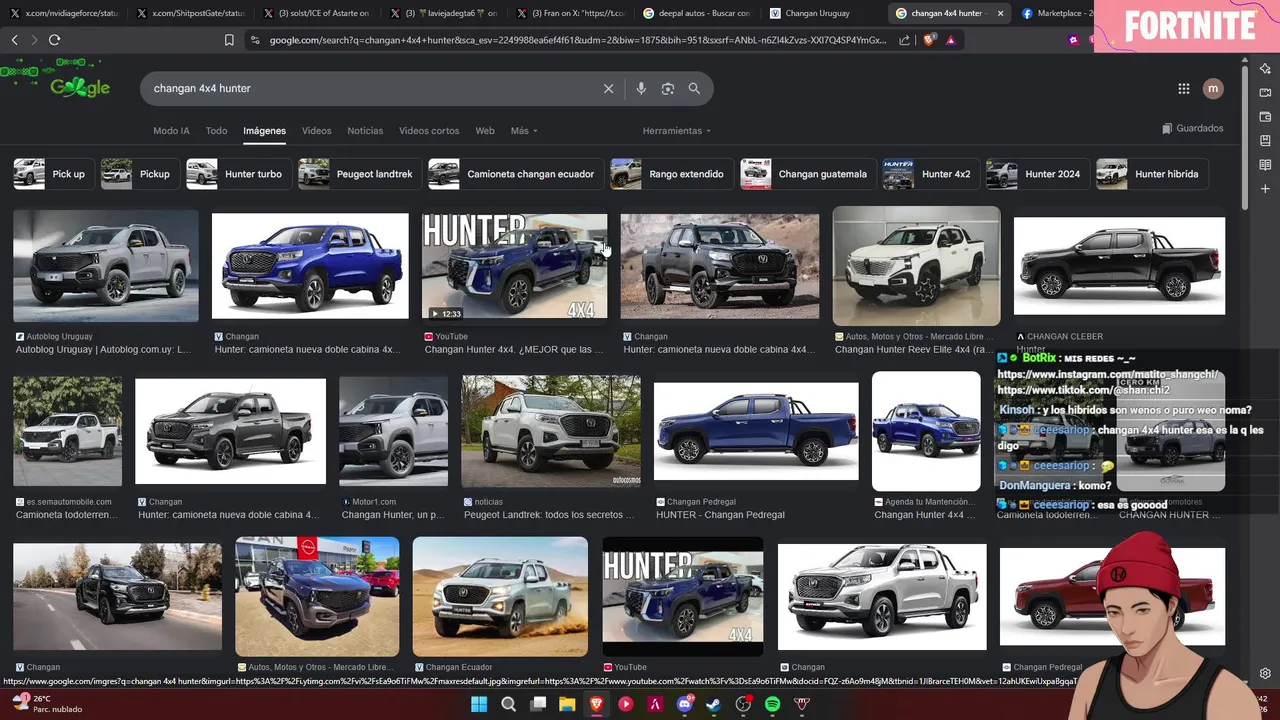1280x720 pixels.
Task: Go back with the browser back arrow
Action: [14, 40]
